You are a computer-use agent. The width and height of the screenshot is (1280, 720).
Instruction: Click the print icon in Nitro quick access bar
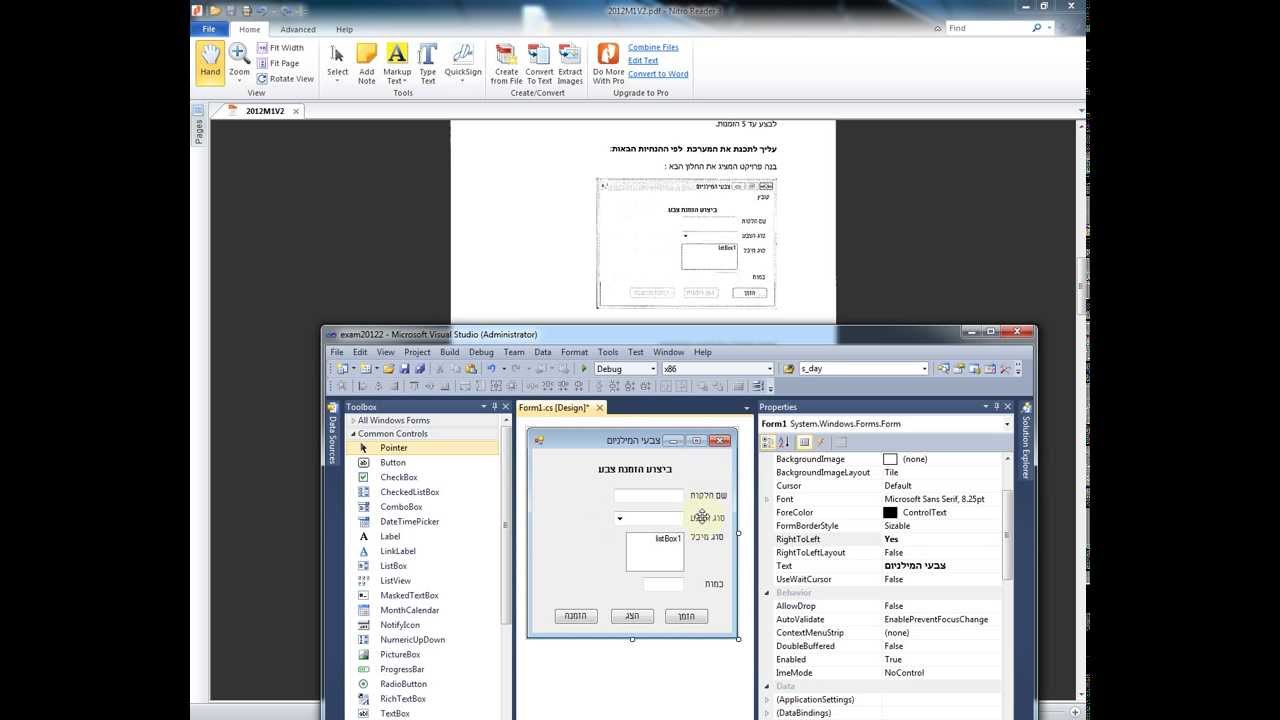click(245, 10)
